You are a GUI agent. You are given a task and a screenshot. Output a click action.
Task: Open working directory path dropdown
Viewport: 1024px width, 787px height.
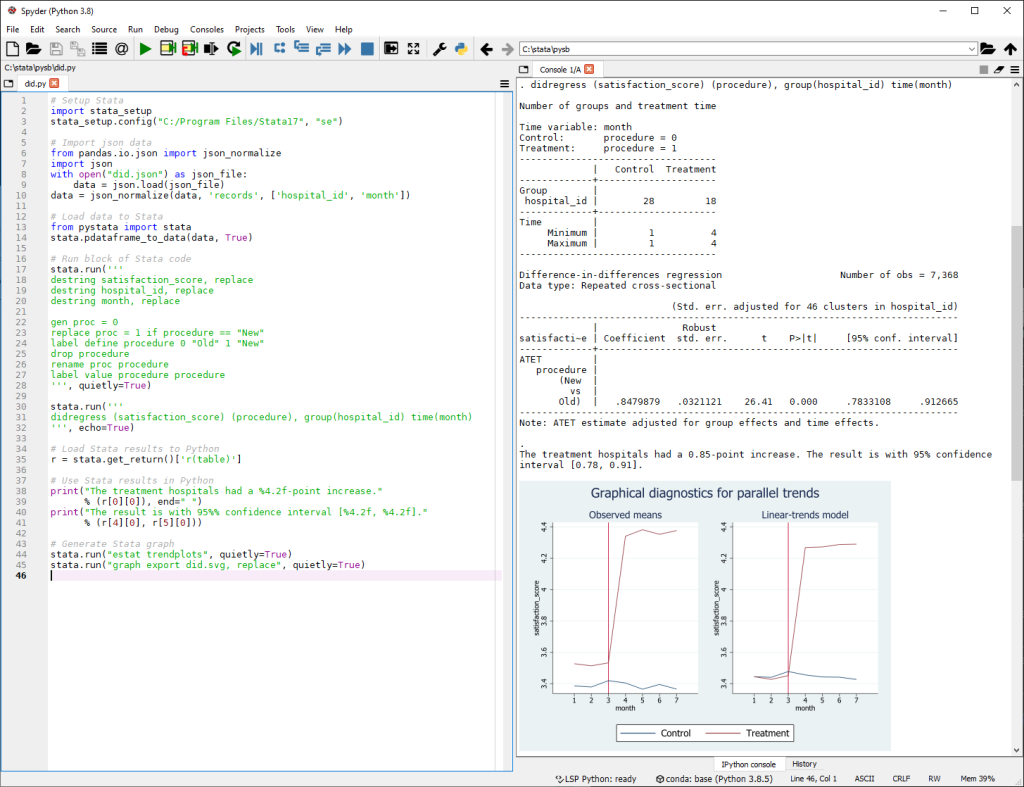(x=972, y=49)
